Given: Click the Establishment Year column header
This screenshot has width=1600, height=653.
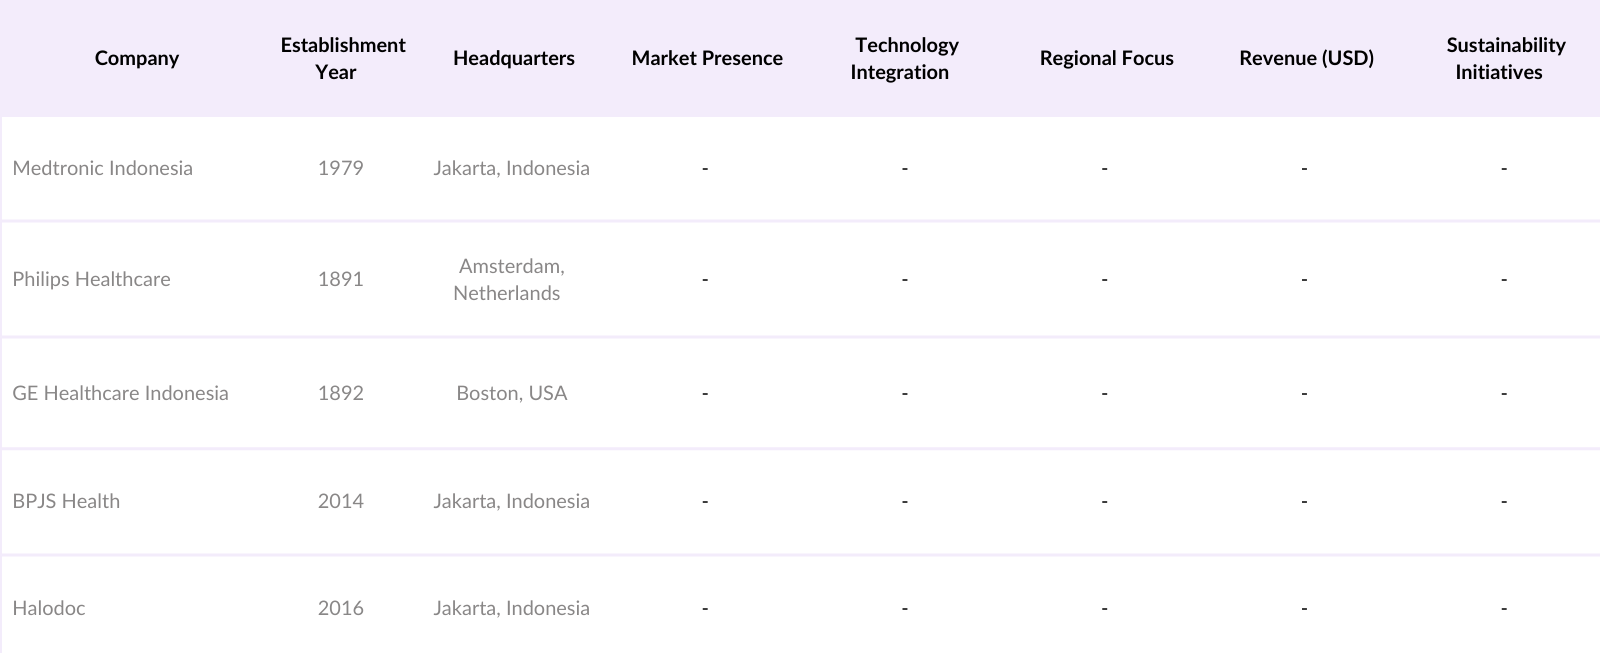Looking at the screenshot, I should tap(342, 58).
